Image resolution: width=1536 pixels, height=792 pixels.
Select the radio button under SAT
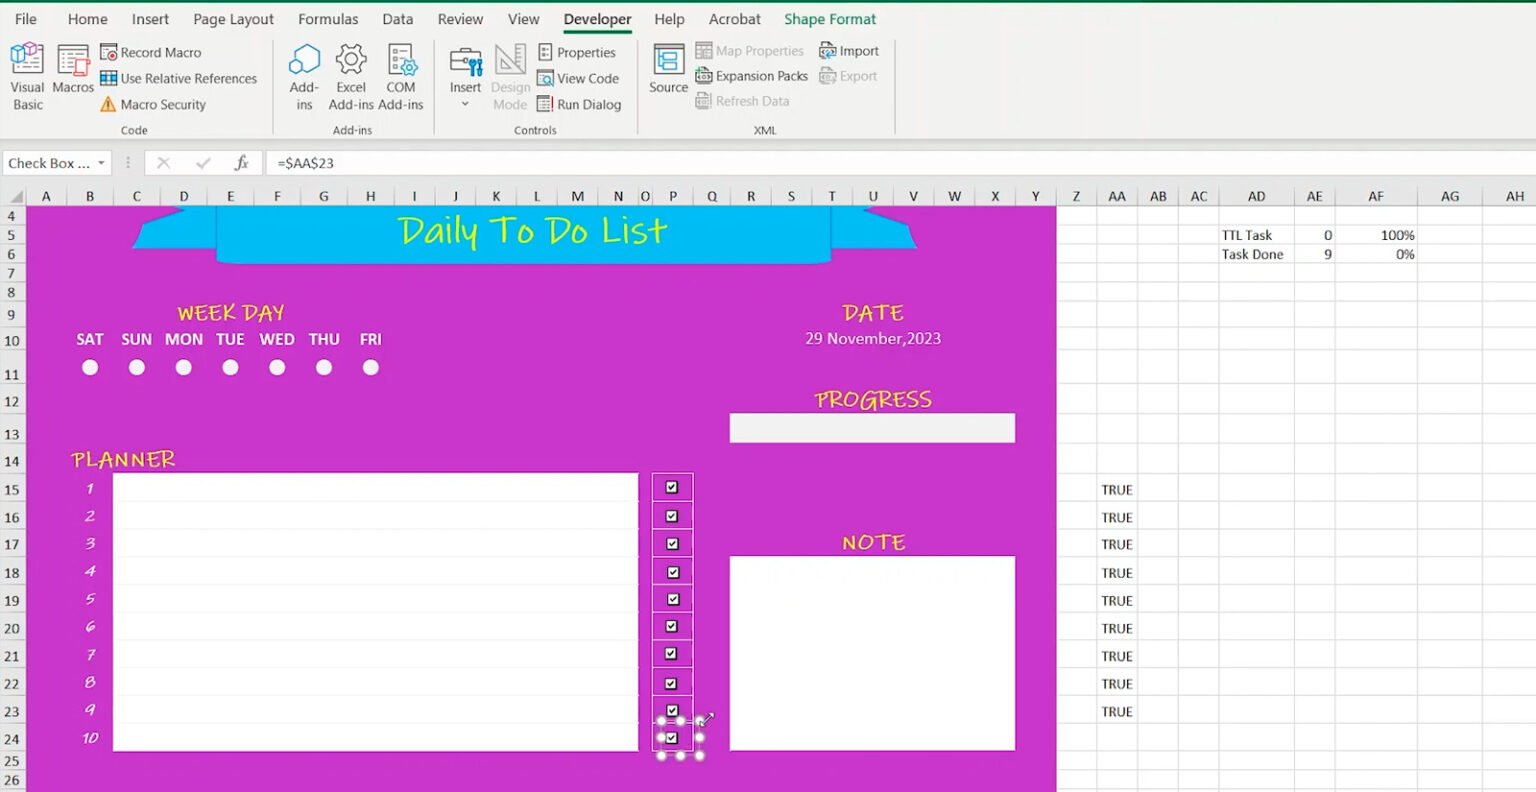[x=90, y=367]
